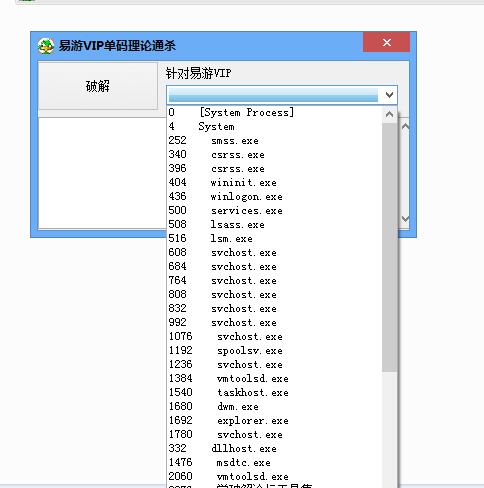Select svchost.exe with PID 1780

click(274, 434)
